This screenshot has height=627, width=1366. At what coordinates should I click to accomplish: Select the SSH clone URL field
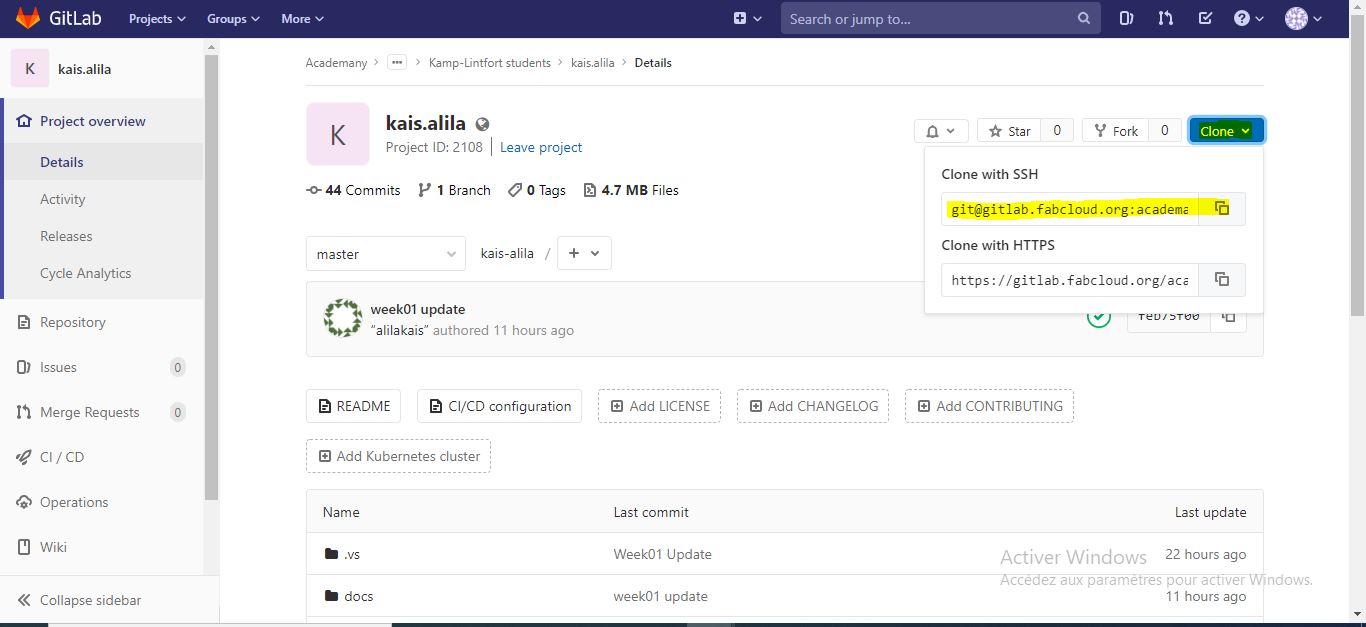[x=1070, y=209]
